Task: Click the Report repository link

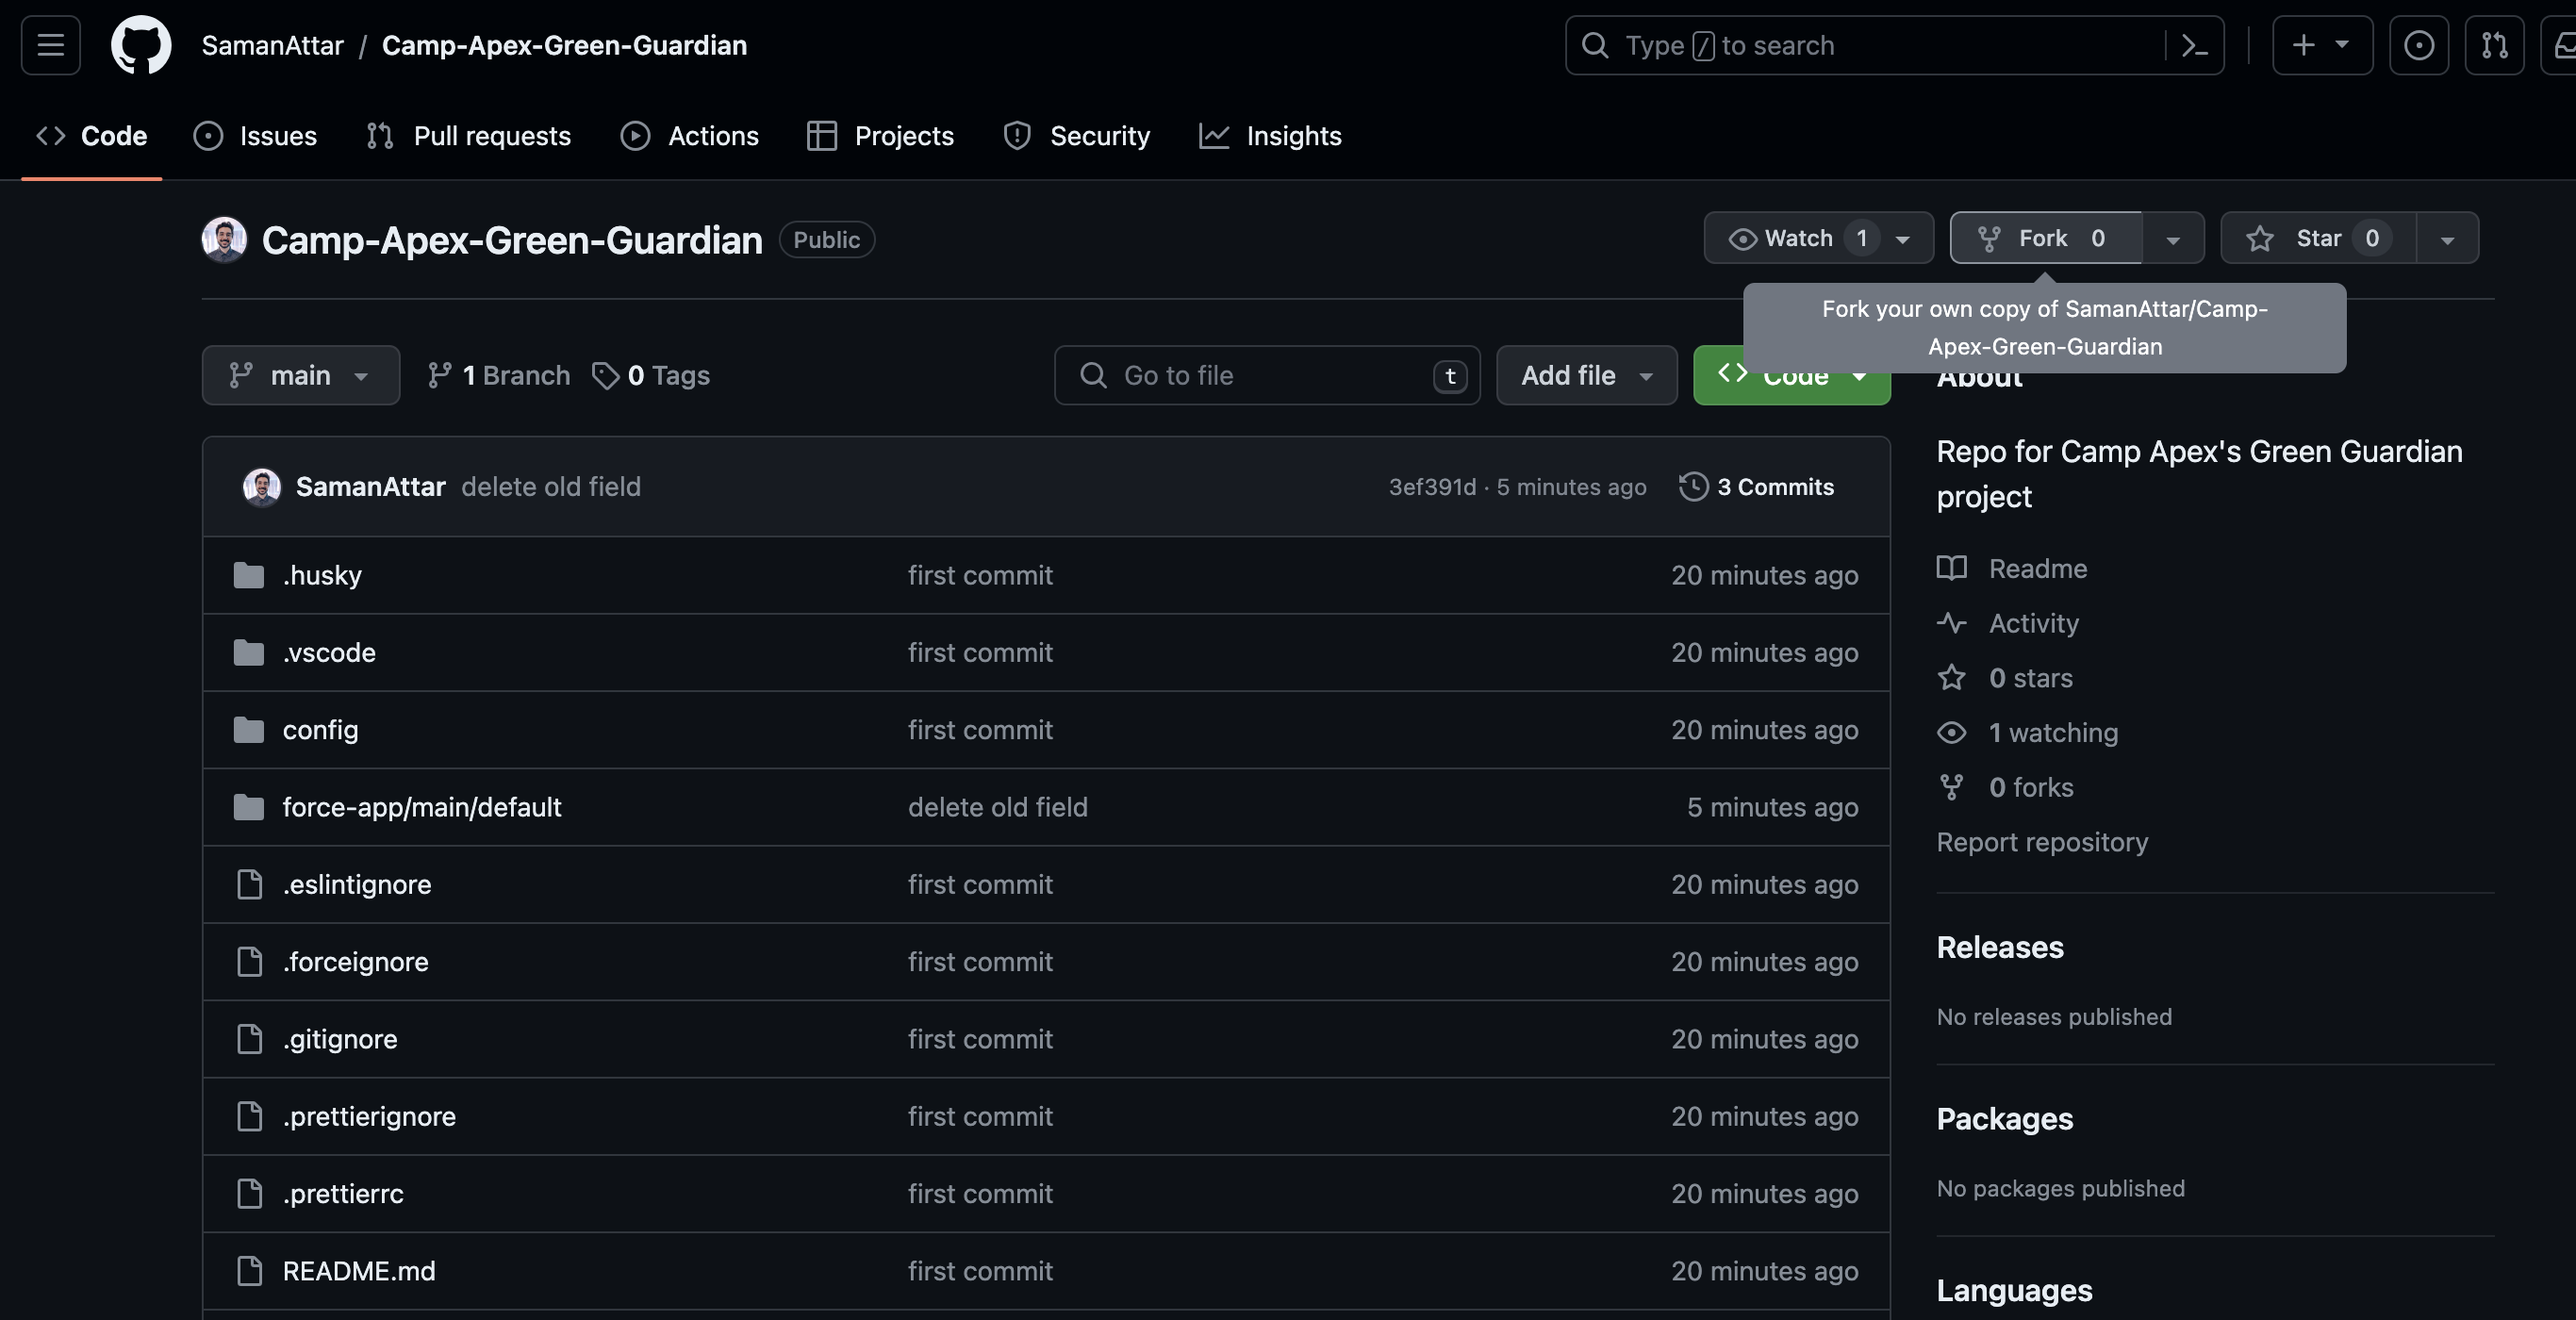Action: click(x=2042, y=842)
